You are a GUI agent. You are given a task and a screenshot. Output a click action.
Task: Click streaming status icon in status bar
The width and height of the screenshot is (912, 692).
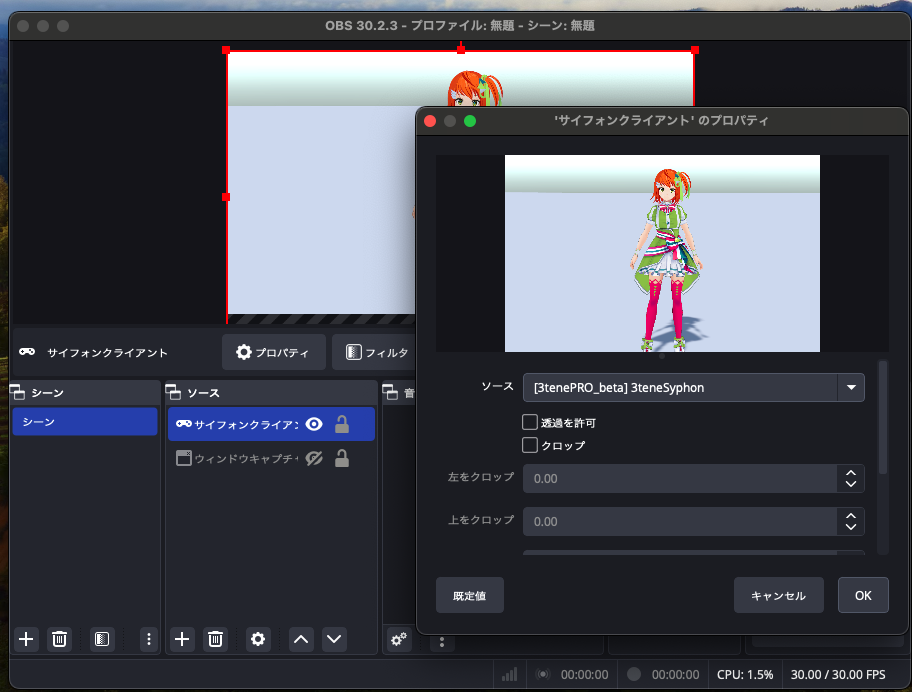[543, 675]
